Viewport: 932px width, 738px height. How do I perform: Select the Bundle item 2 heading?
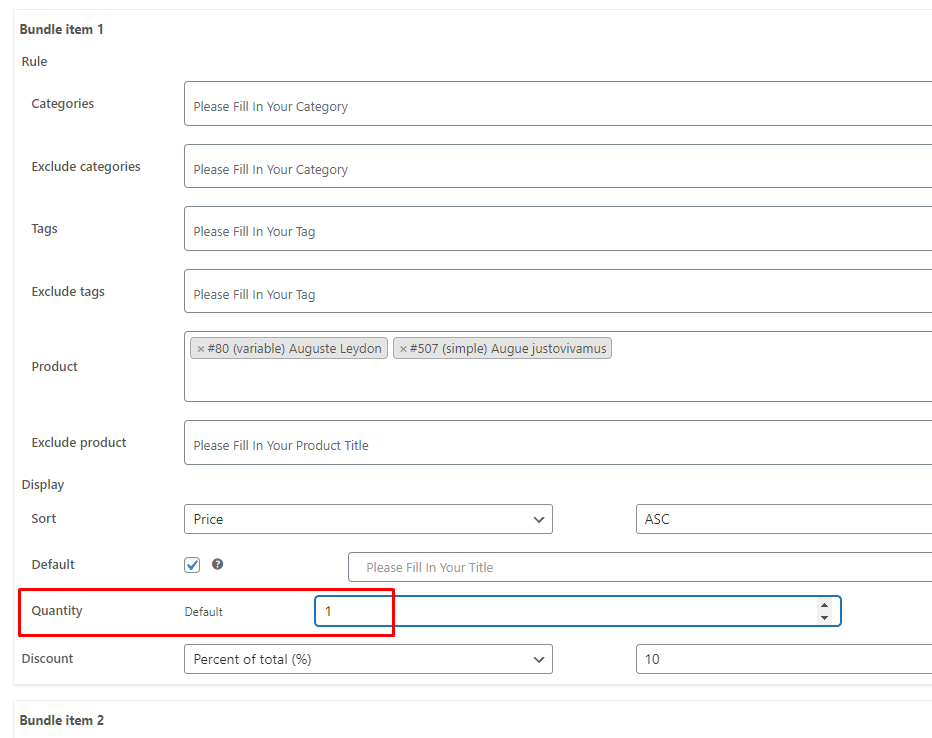pyautogui.click(x=62, y=720)
